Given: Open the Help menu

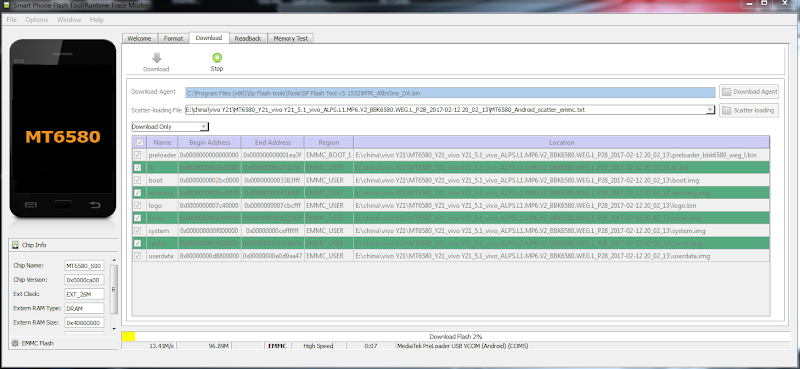Looking at the screenshot, I should tap(96, 20).
